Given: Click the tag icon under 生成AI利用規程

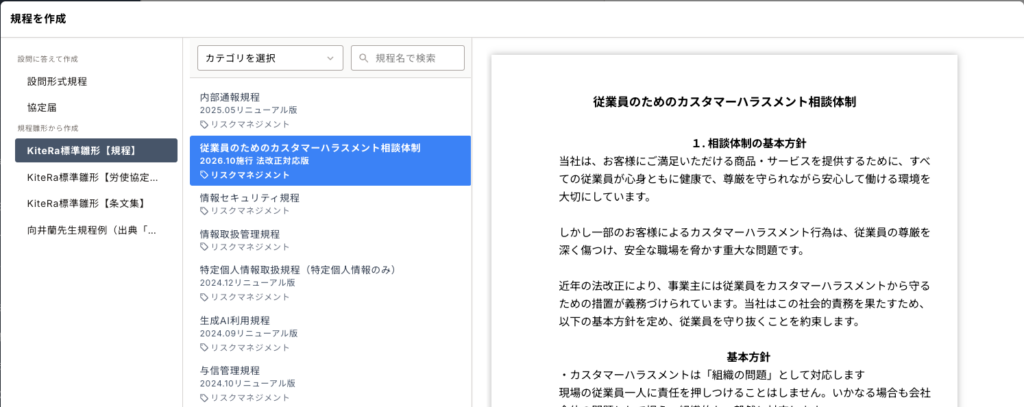Looking at the screenshot, I should 205,347.
